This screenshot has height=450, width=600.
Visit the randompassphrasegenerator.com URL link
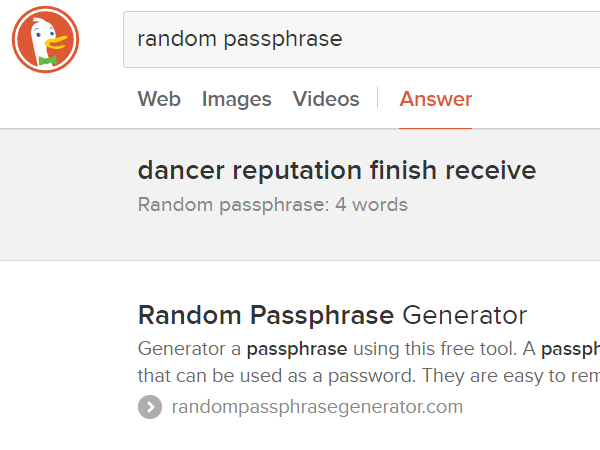point(317,407)
